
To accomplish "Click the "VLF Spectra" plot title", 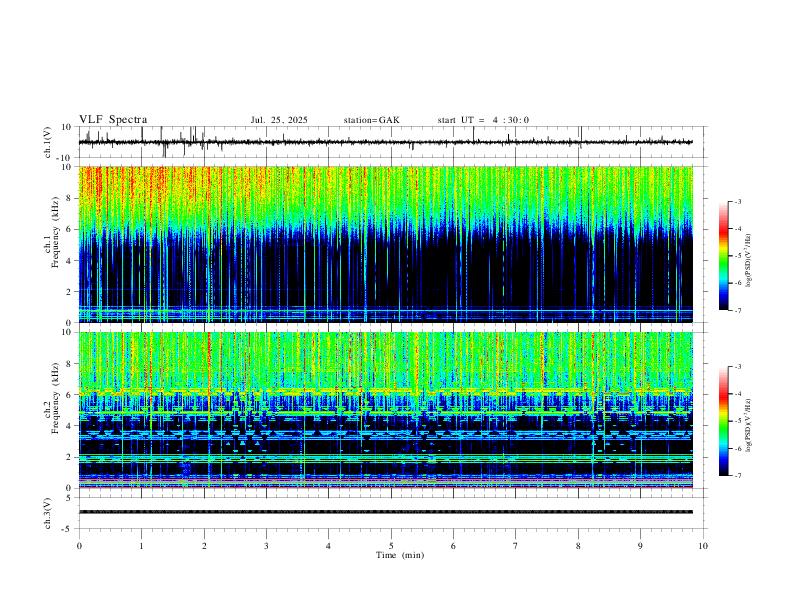I will click(113, 120).
